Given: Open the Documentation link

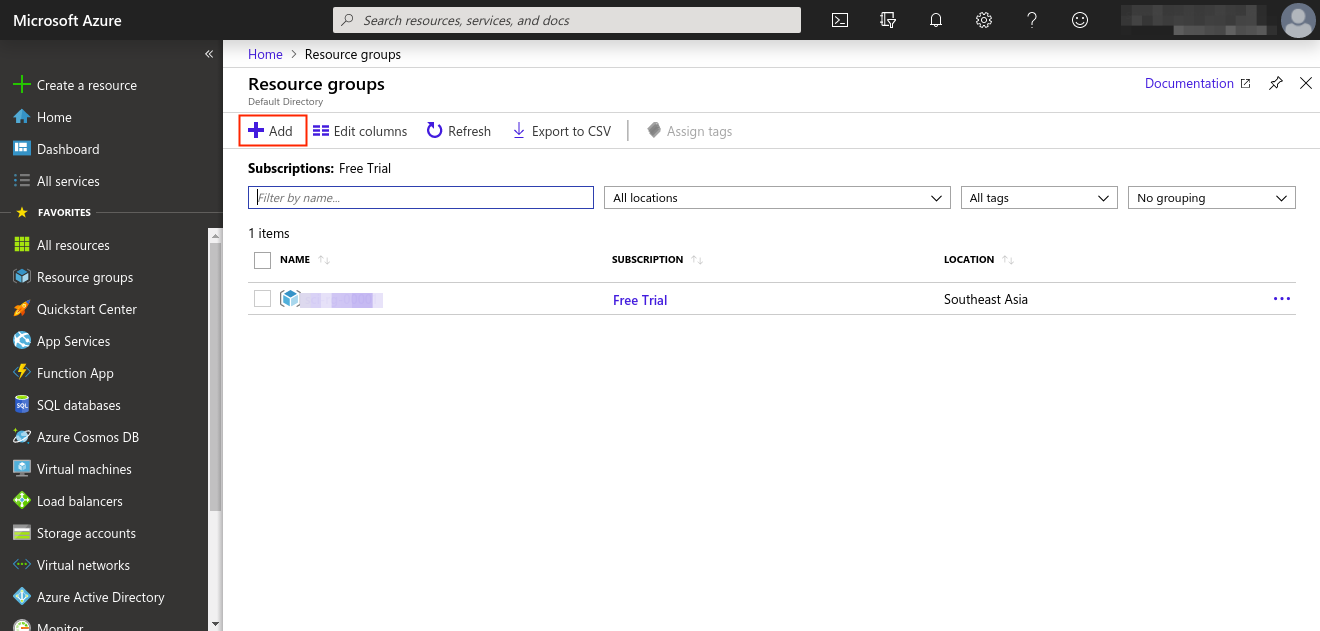Looking at the screenshot, I should (x=1197, y=84).
